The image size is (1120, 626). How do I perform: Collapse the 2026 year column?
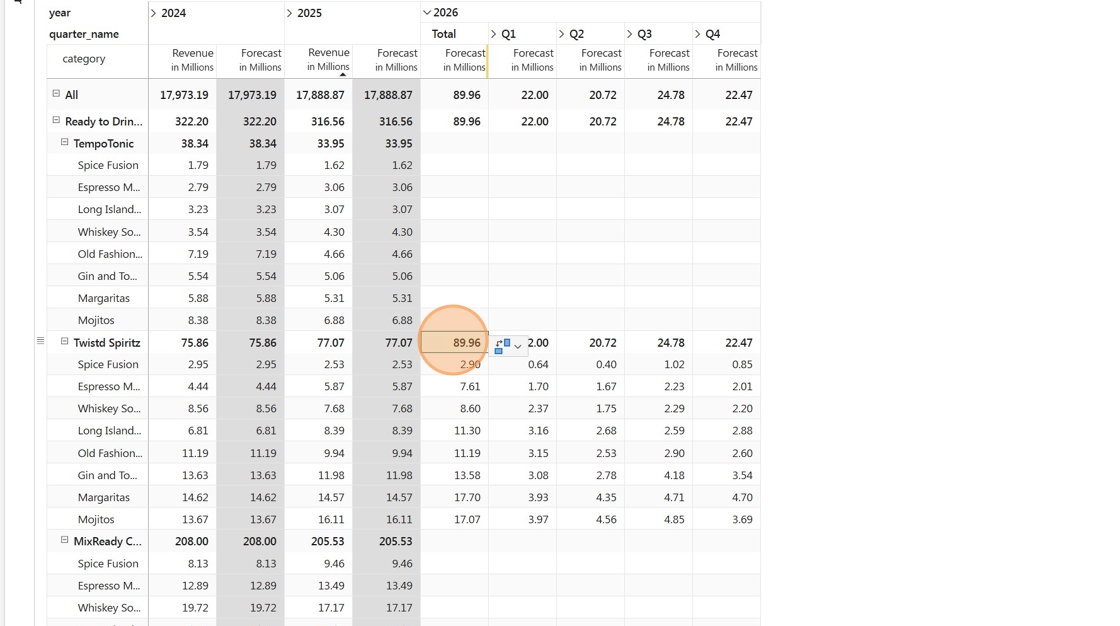[x=427, y=12]
